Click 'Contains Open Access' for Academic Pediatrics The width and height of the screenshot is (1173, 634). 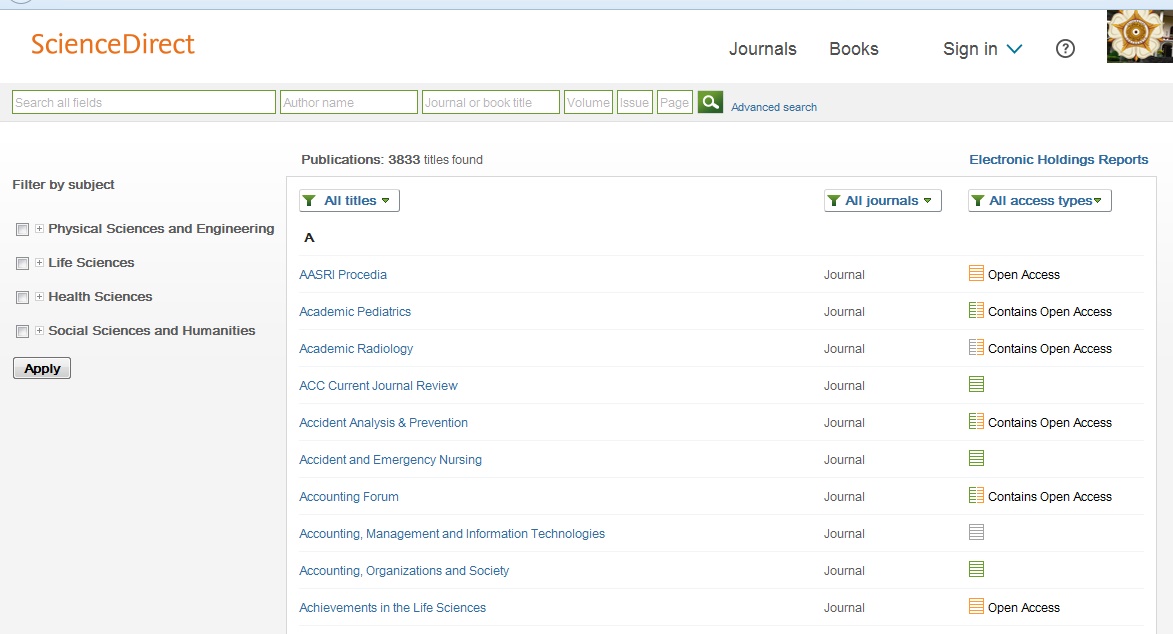pos(1050,311)
